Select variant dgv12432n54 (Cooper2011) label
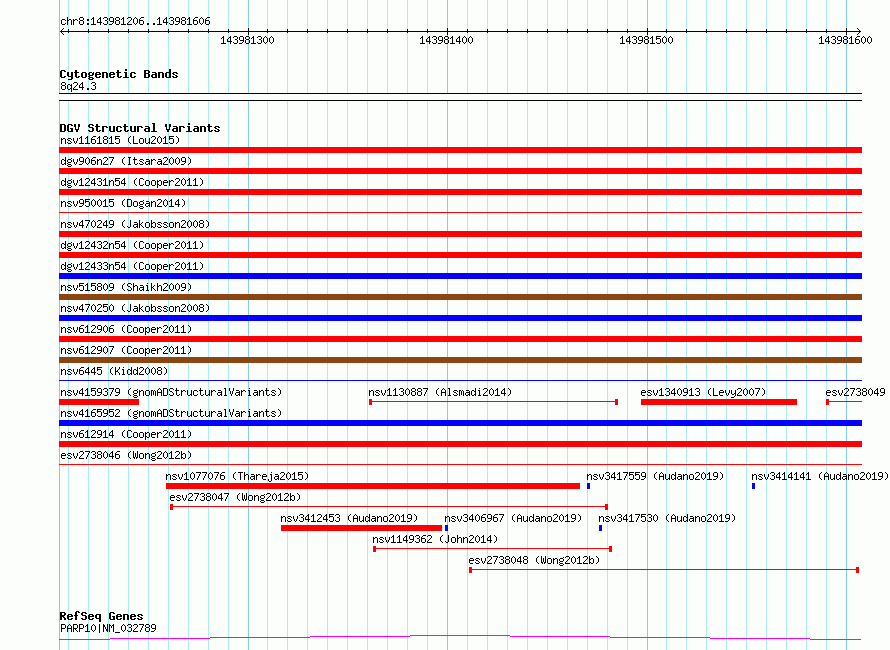Viewport: 890px width, 650px height. 132,245
